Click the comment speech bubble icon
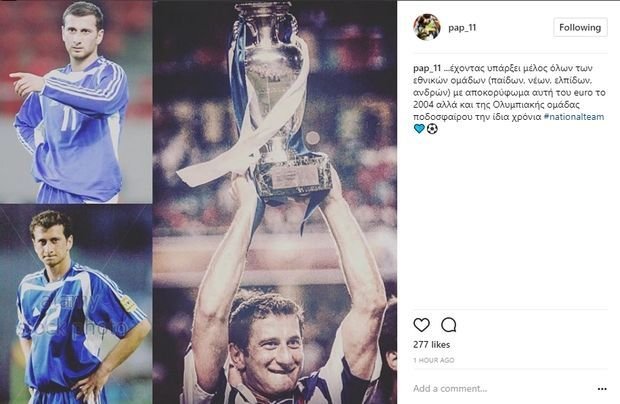The image size is (620, 404). coord(449,325)
